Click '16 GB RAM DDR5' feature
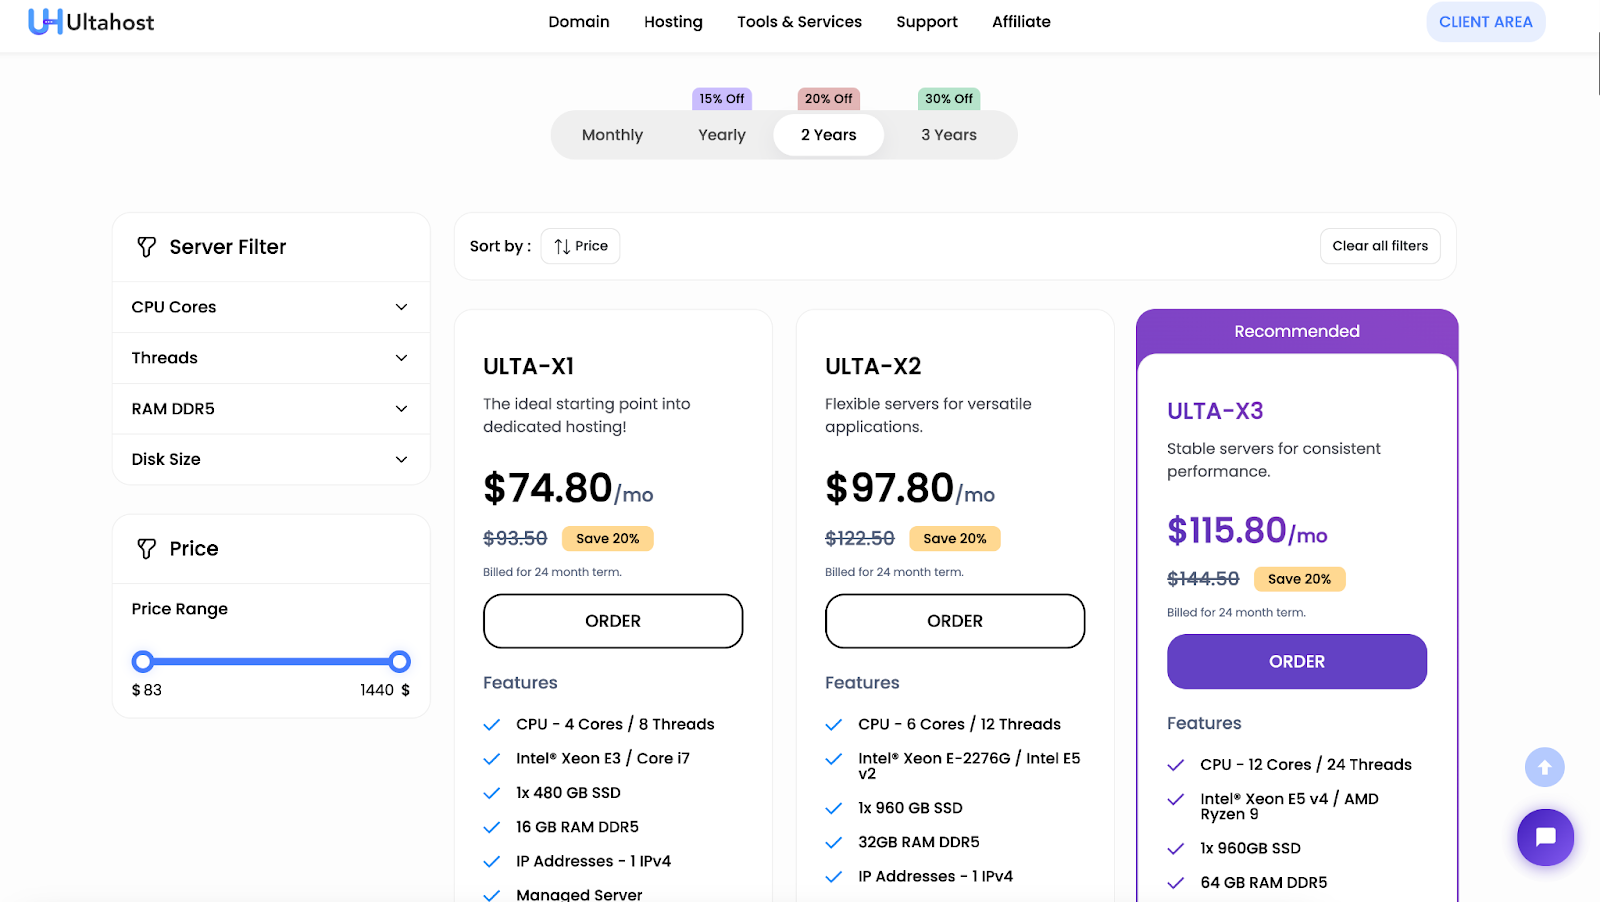The image size is (1600, 902). [x=577, y=827]
